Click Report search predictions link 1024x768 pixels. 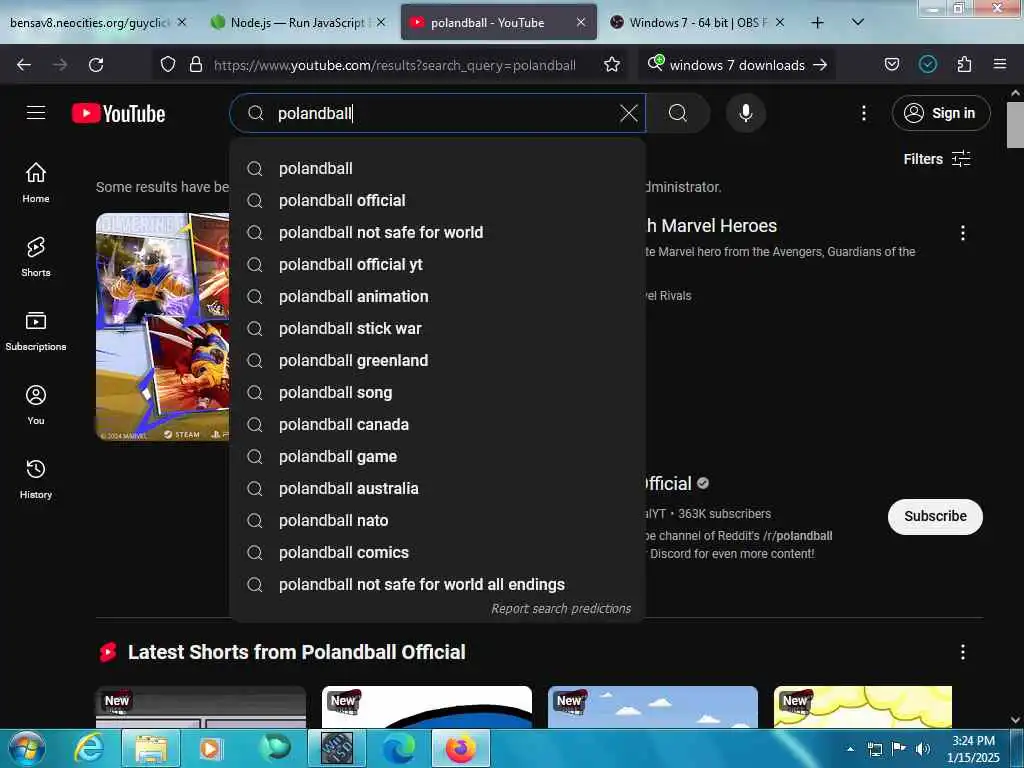[561, 609]
